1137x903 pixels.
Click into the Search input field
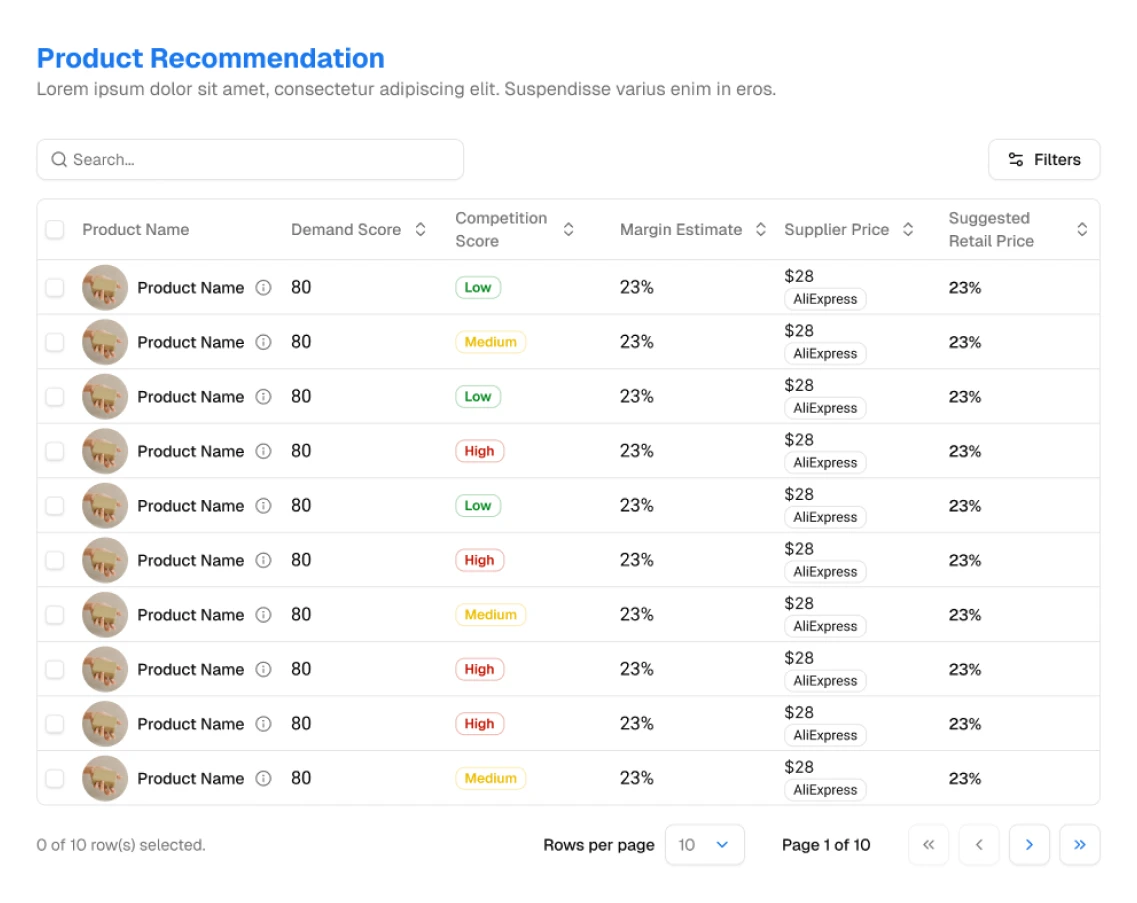point(250,160)
